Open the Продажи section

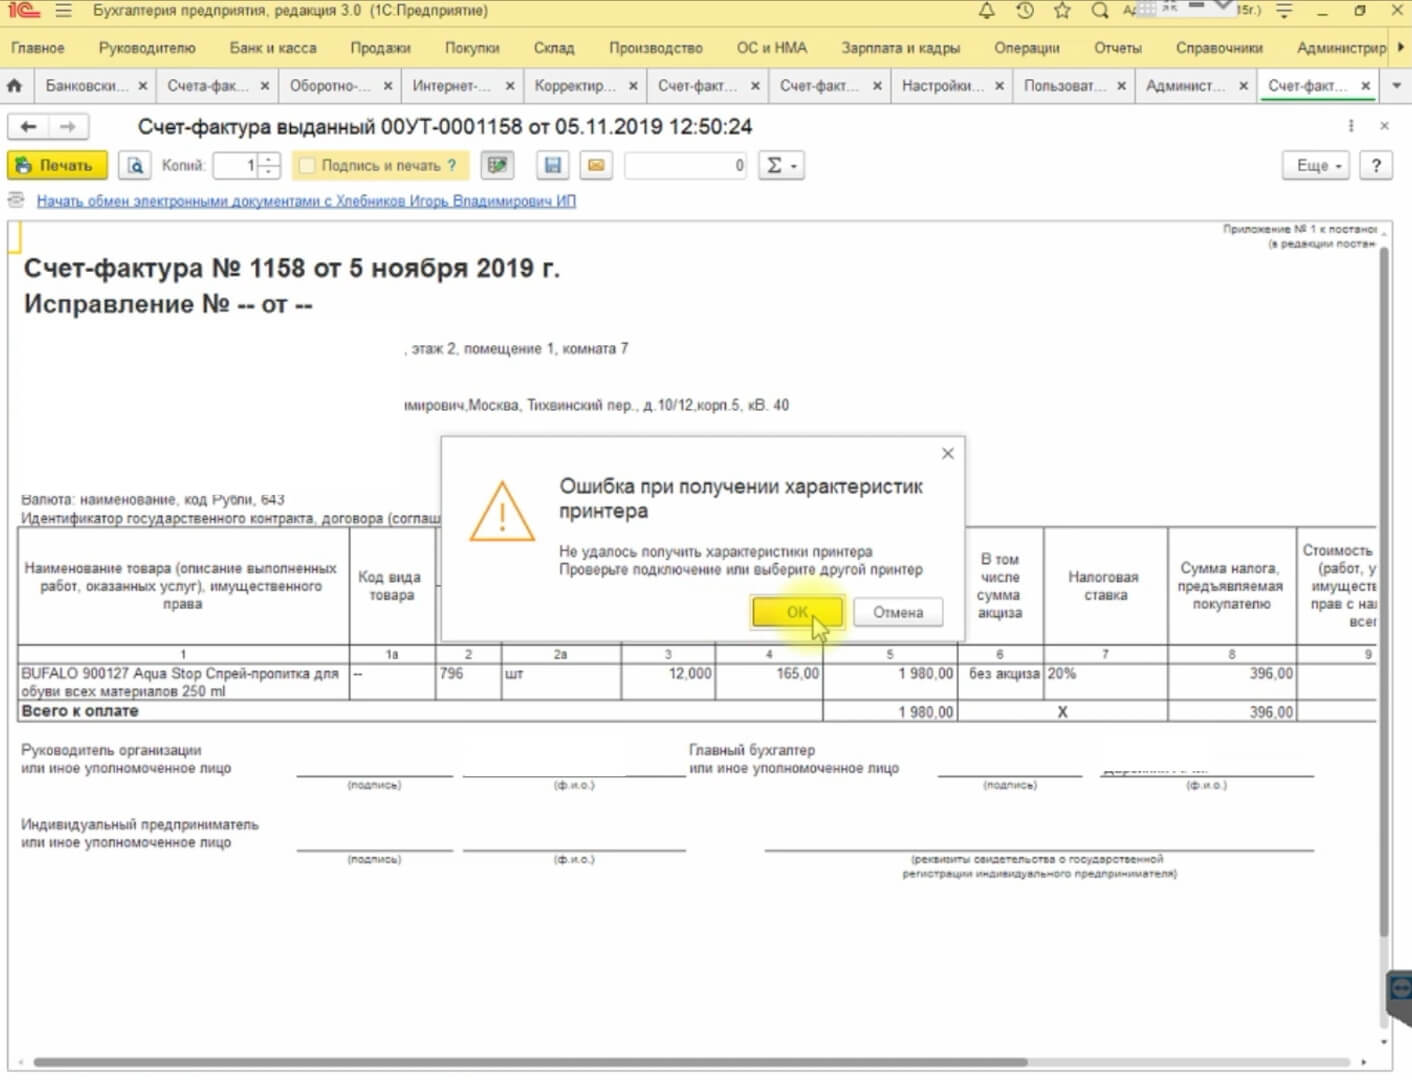click(380, 48)
